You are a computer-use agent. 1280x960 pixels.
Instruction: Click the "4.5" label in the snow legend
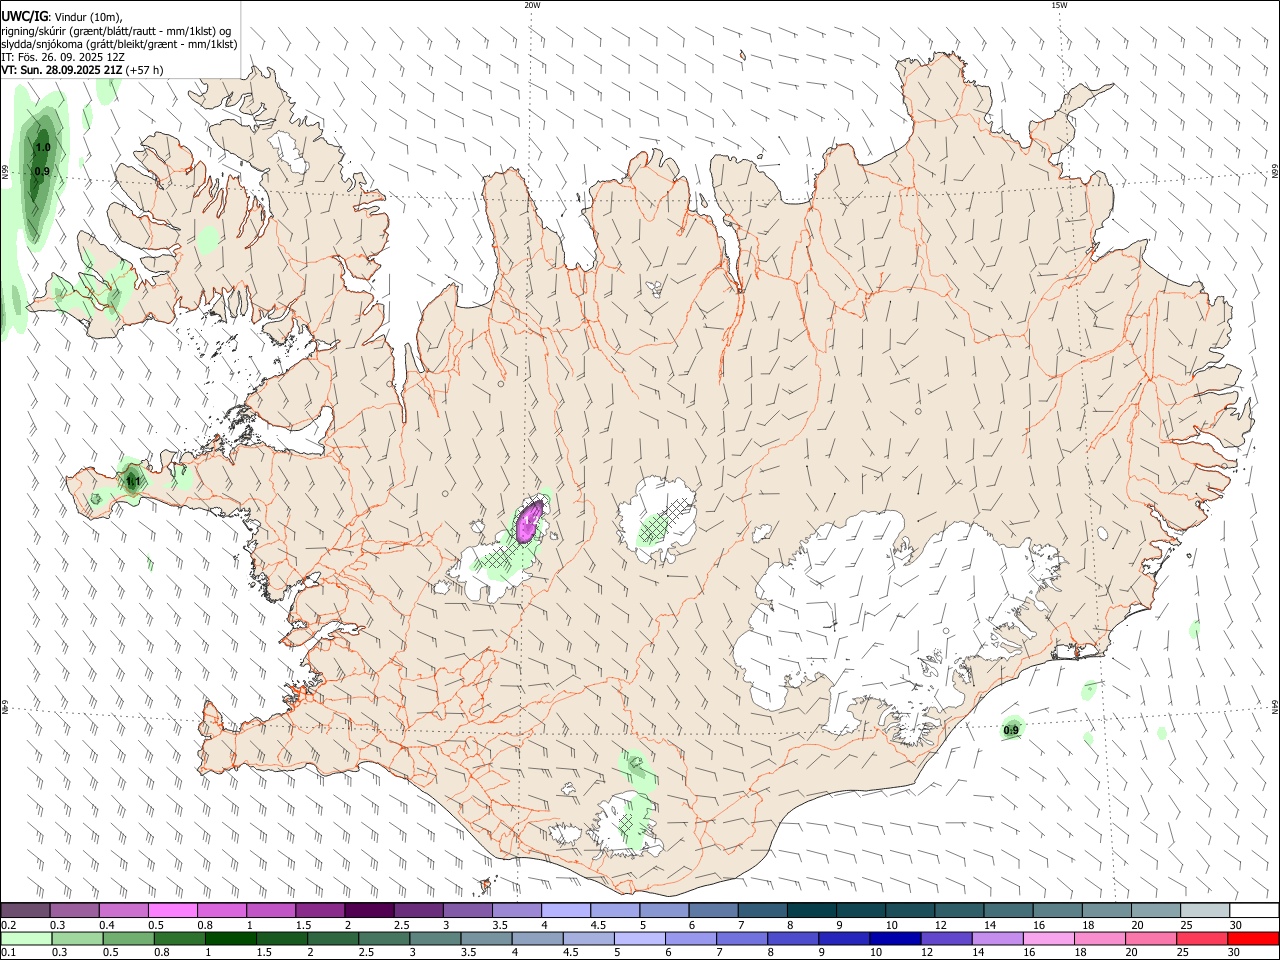598,925
